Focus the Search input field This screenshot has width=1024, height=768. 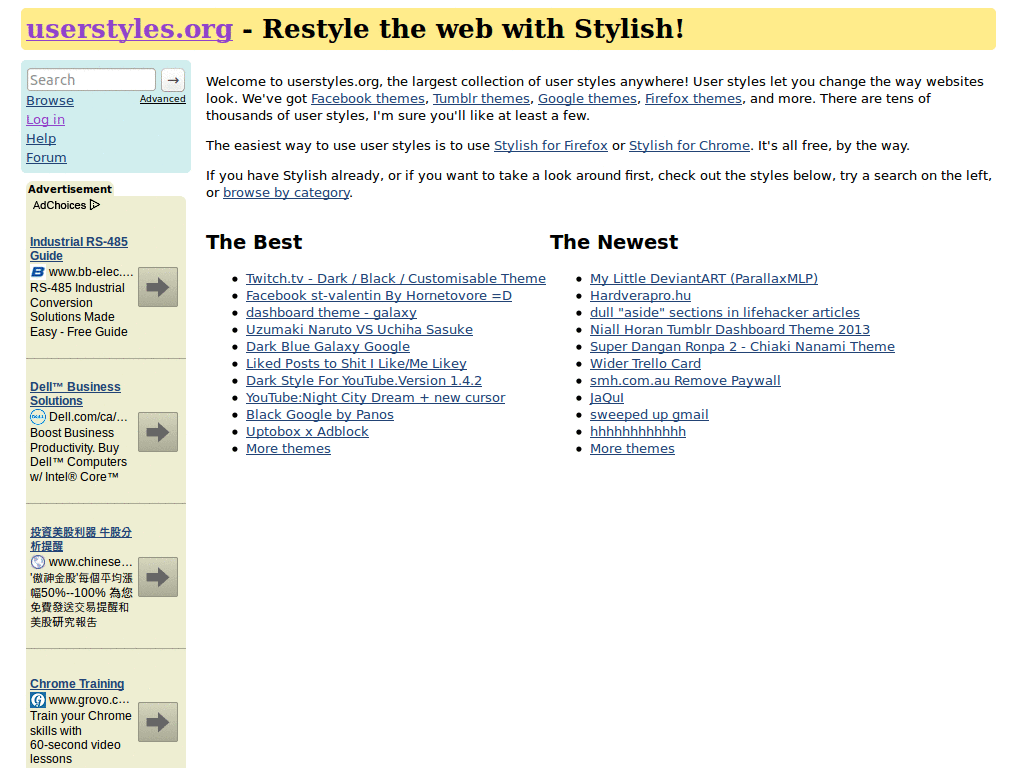[x=91, y=80]
